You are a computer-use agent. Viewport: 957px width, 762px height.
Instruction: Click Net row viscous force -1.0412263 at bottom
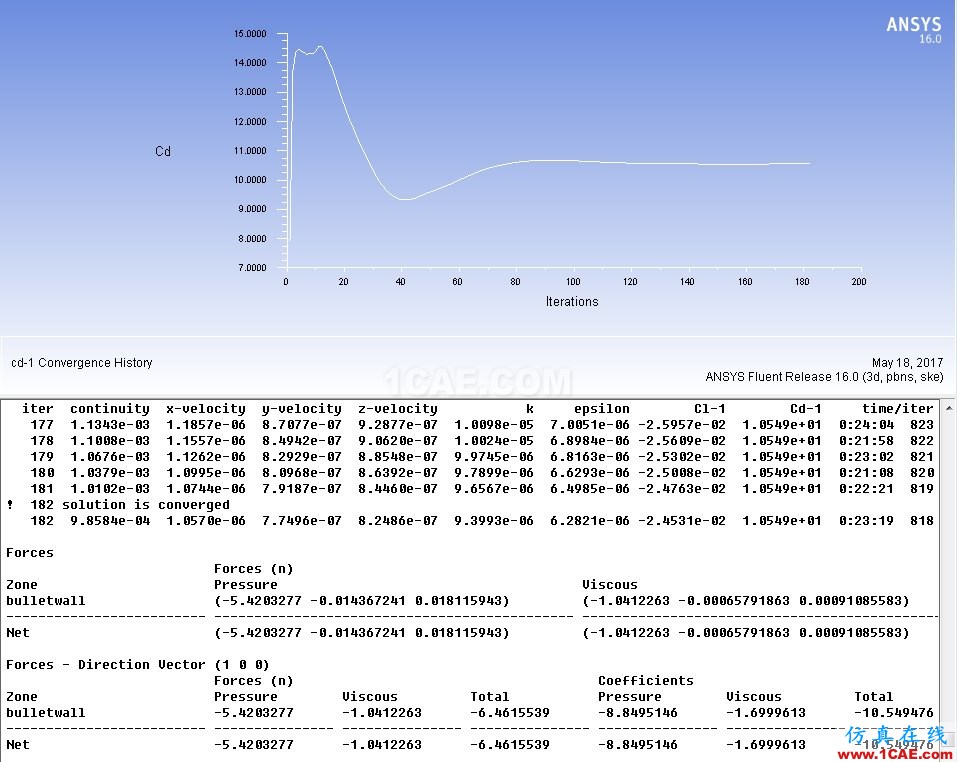click(x=381, y=744)
